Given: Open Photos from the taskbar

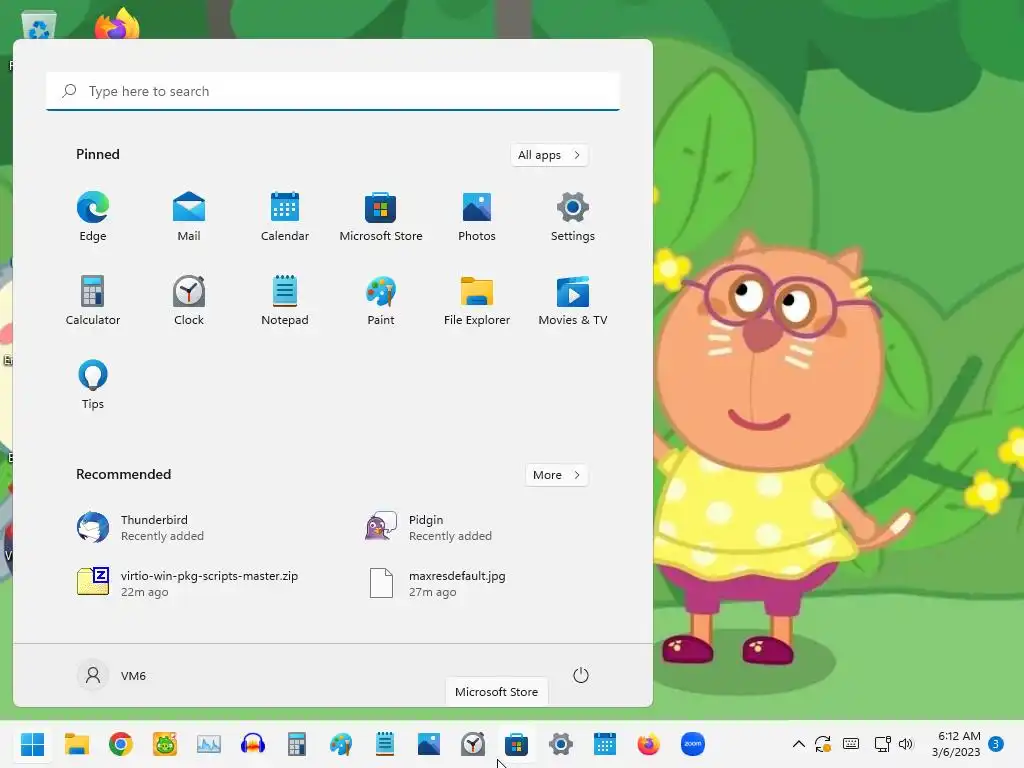Looking at the screenshot, I should [x=429, y=744].
